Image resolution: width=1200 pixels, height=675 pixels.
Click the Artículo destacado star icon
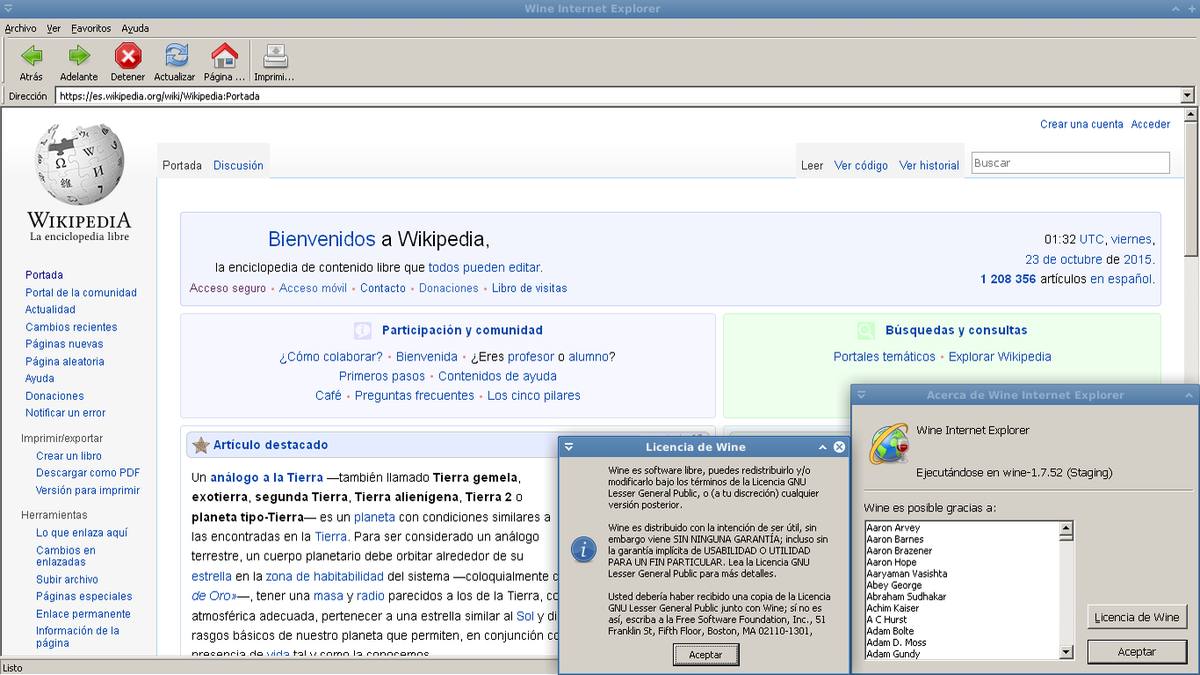[200, 446]
